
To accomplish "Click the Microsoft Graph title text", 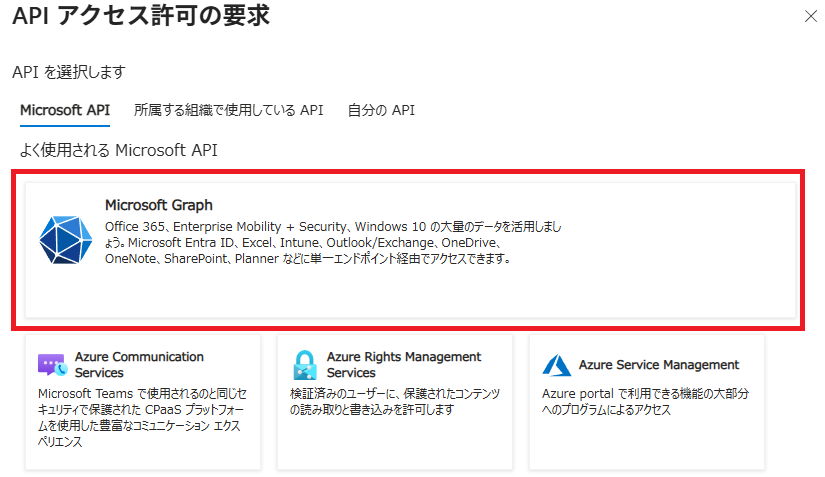I will [159, 205].
